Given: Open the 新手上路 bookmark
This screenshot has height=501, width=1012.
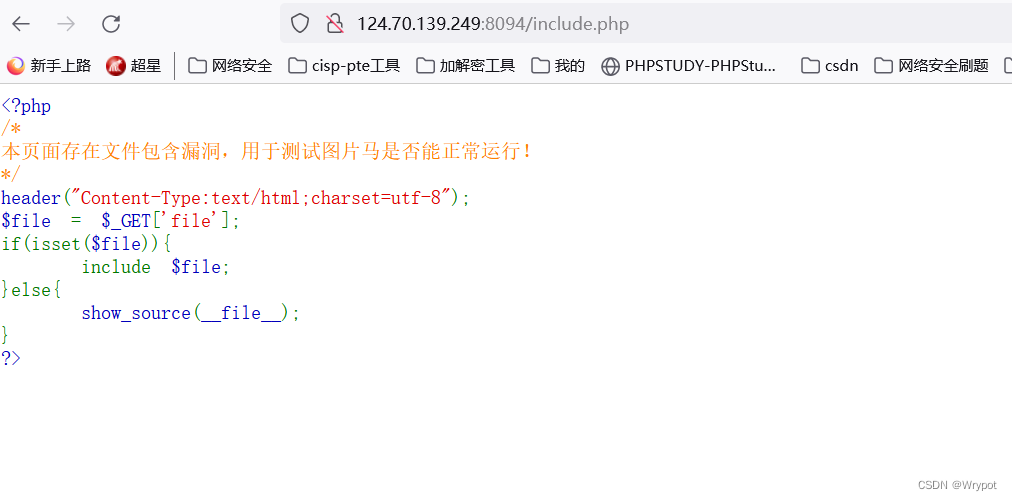Looking at the screenshot, I should click(49, 65).
